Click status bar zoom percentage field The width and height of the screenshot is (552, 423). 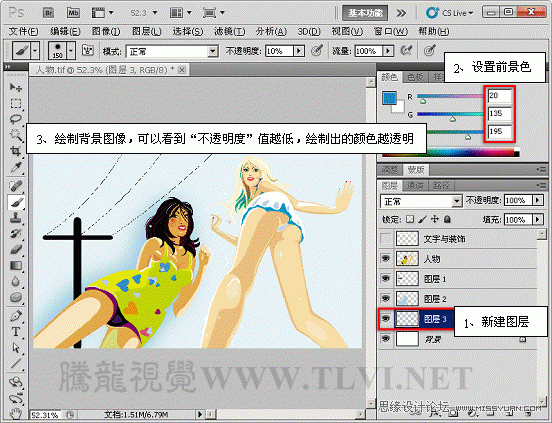point(45,415)
